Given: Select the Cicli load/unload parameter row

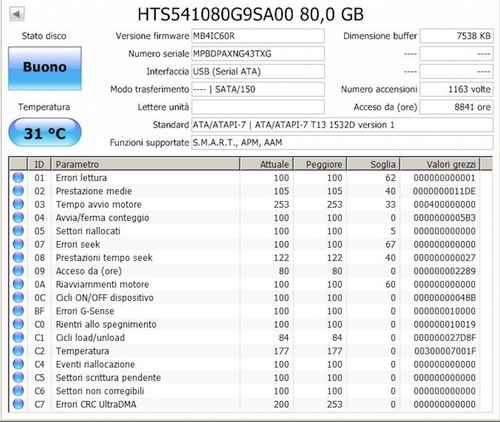Looking at the screenshot, I should 250,337.
